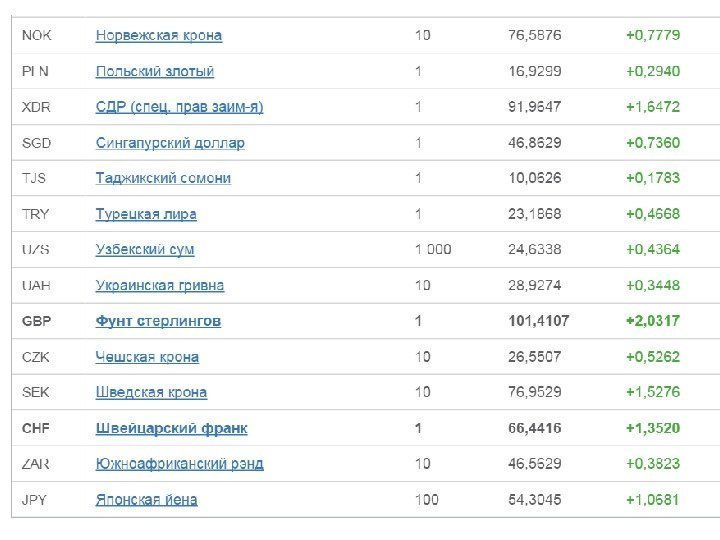Screen dimensions: 720x540
Task: Open the bold Фунт стерлингов link
Action: click(x=158, y=321)
